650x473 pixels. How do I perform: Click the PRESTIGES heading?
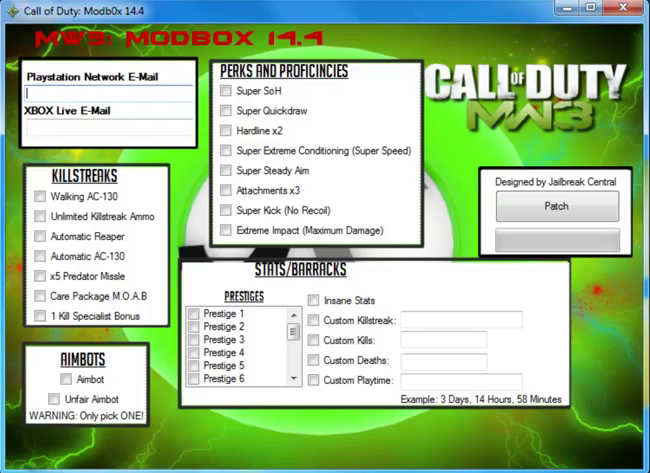tap(244, 296)
